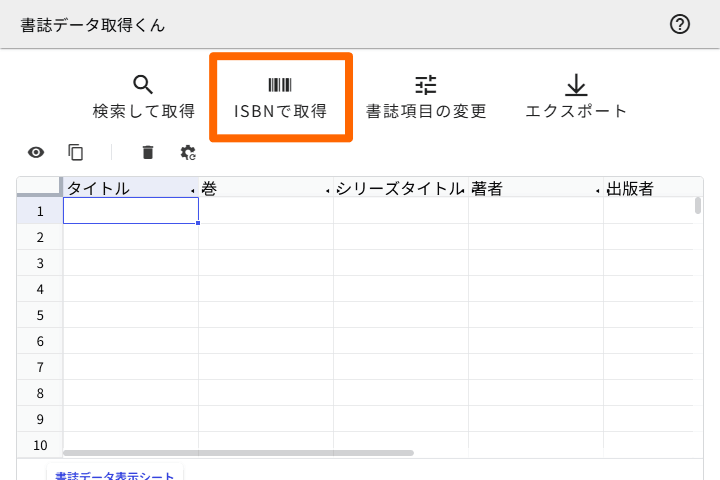The image size is (720, 480).
Task: Click the copy icon in toolbar
Action: coord(76,152)
